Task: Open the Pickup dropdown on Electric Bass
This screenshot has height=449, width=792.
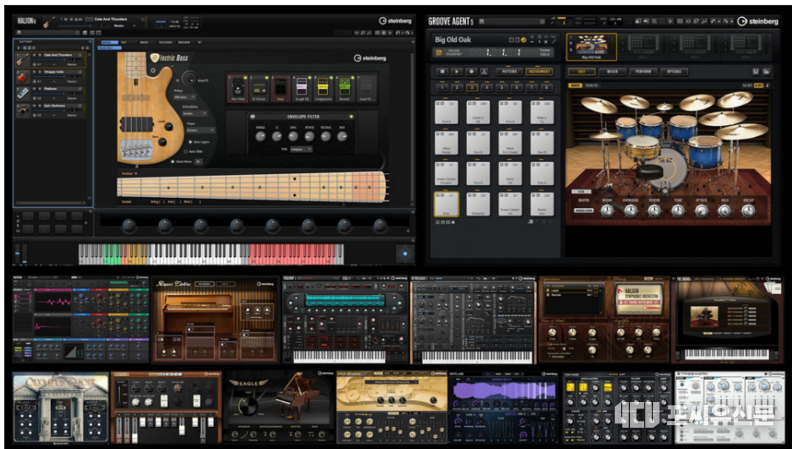Action: coord(184,97)
